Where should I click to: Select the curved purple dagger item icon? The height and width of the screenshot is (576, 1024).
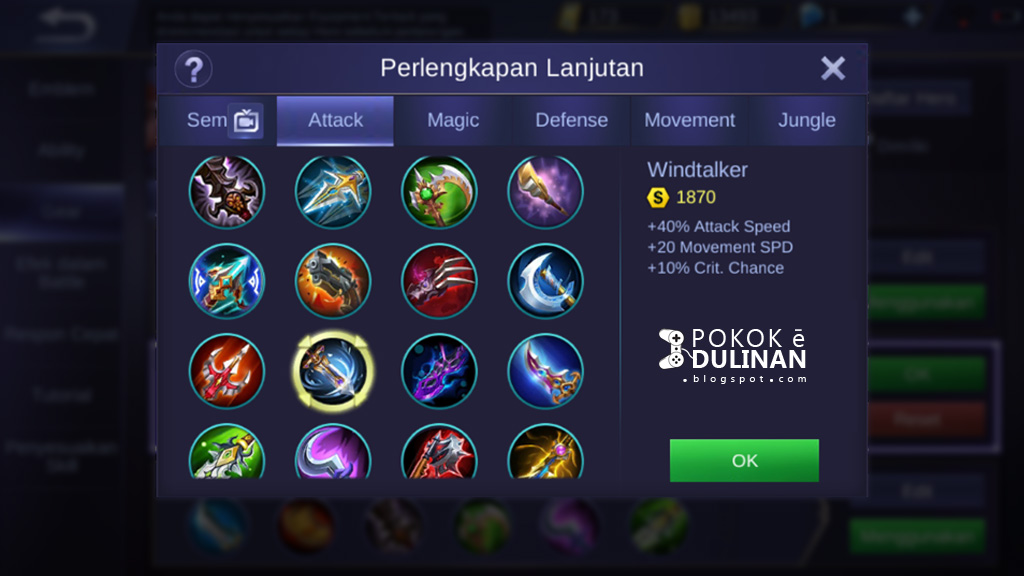click(x=545, y=371)
